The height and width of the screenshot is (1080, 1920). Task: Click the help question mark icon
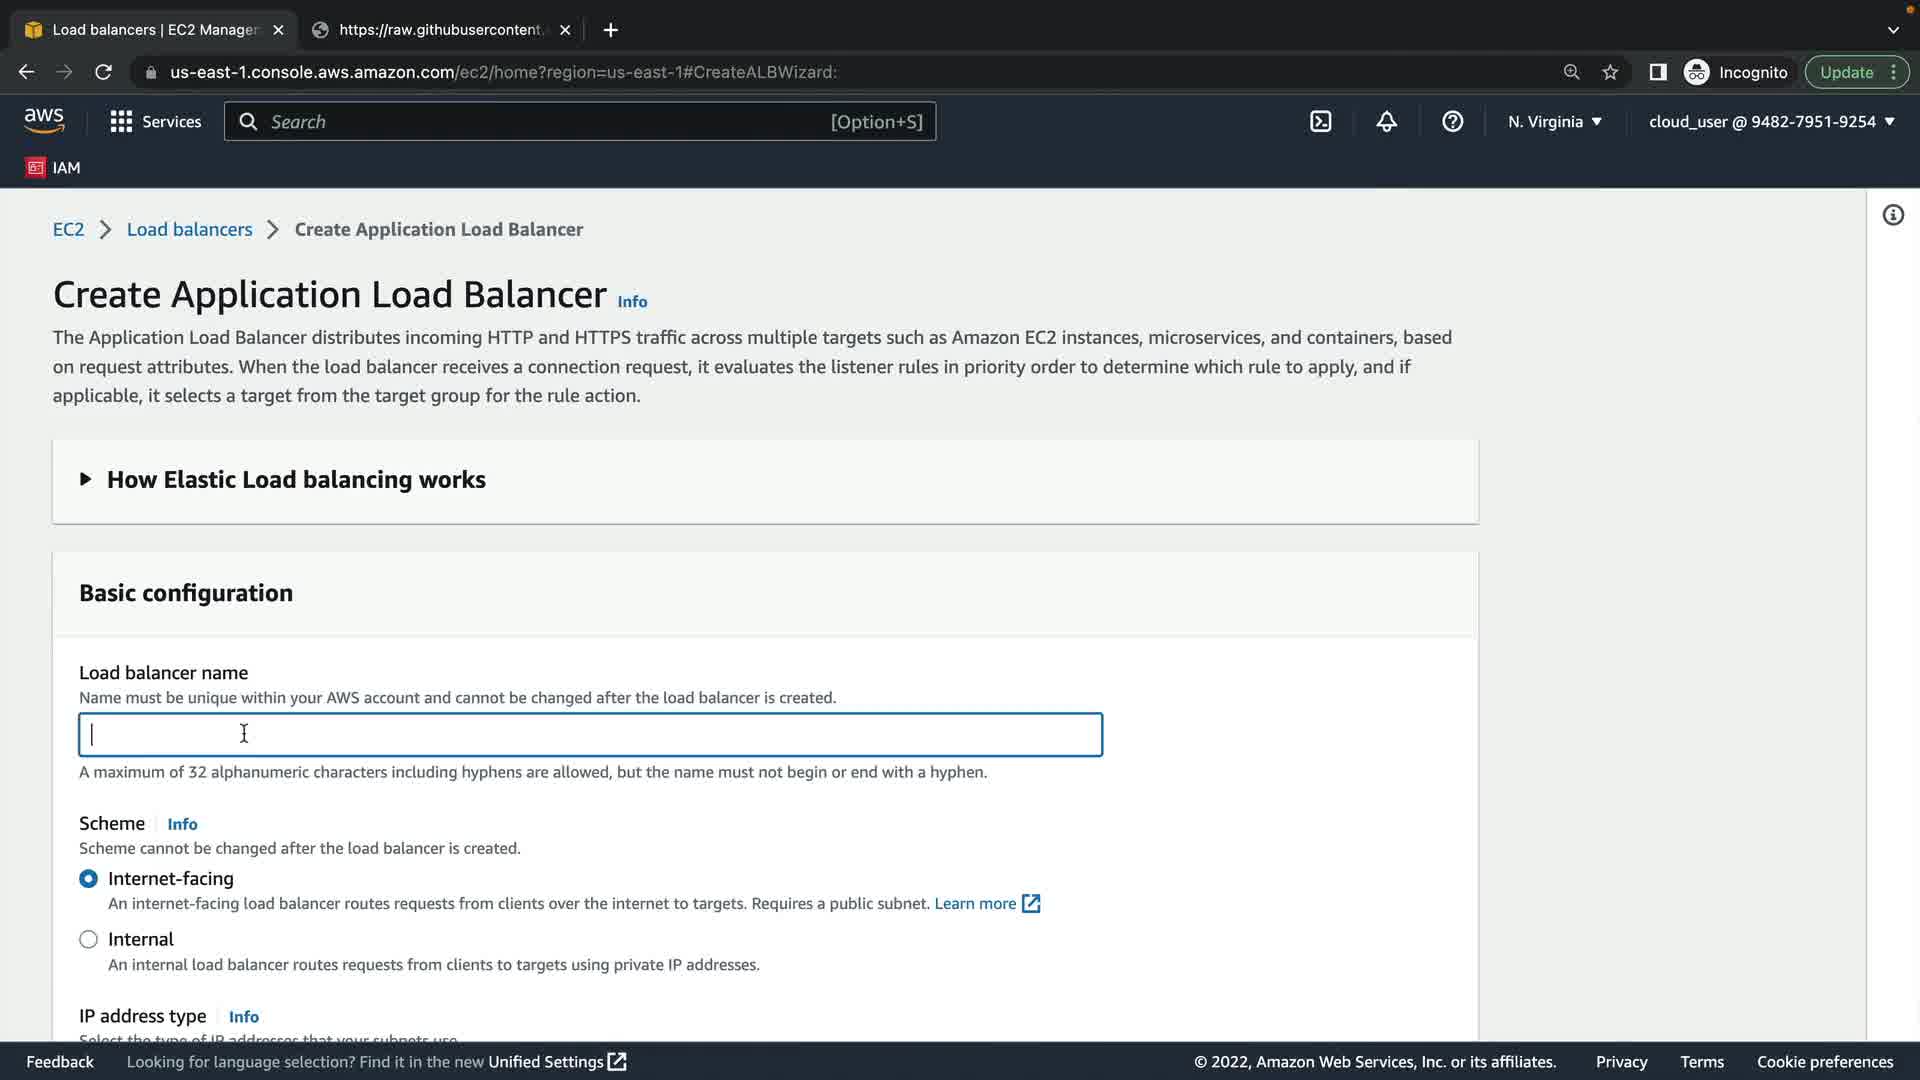coord(1452,122)
